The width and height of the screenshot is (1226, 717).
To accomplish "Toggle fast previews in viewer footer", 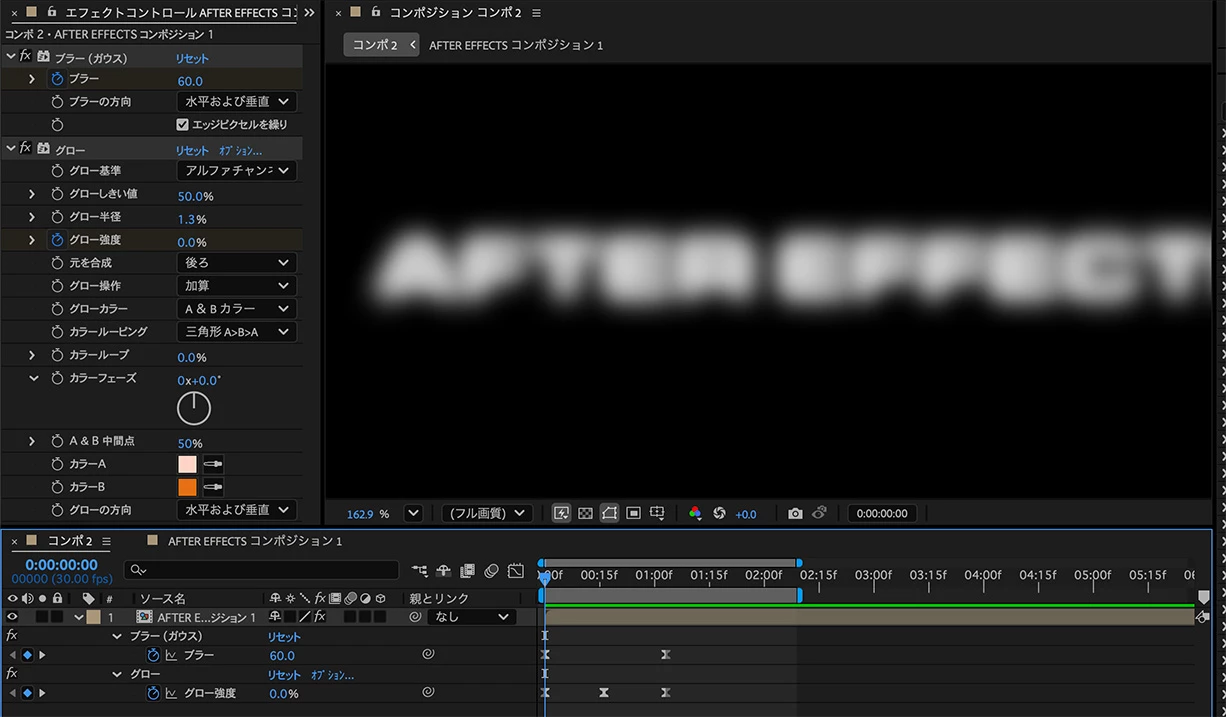I will point(562,513).
